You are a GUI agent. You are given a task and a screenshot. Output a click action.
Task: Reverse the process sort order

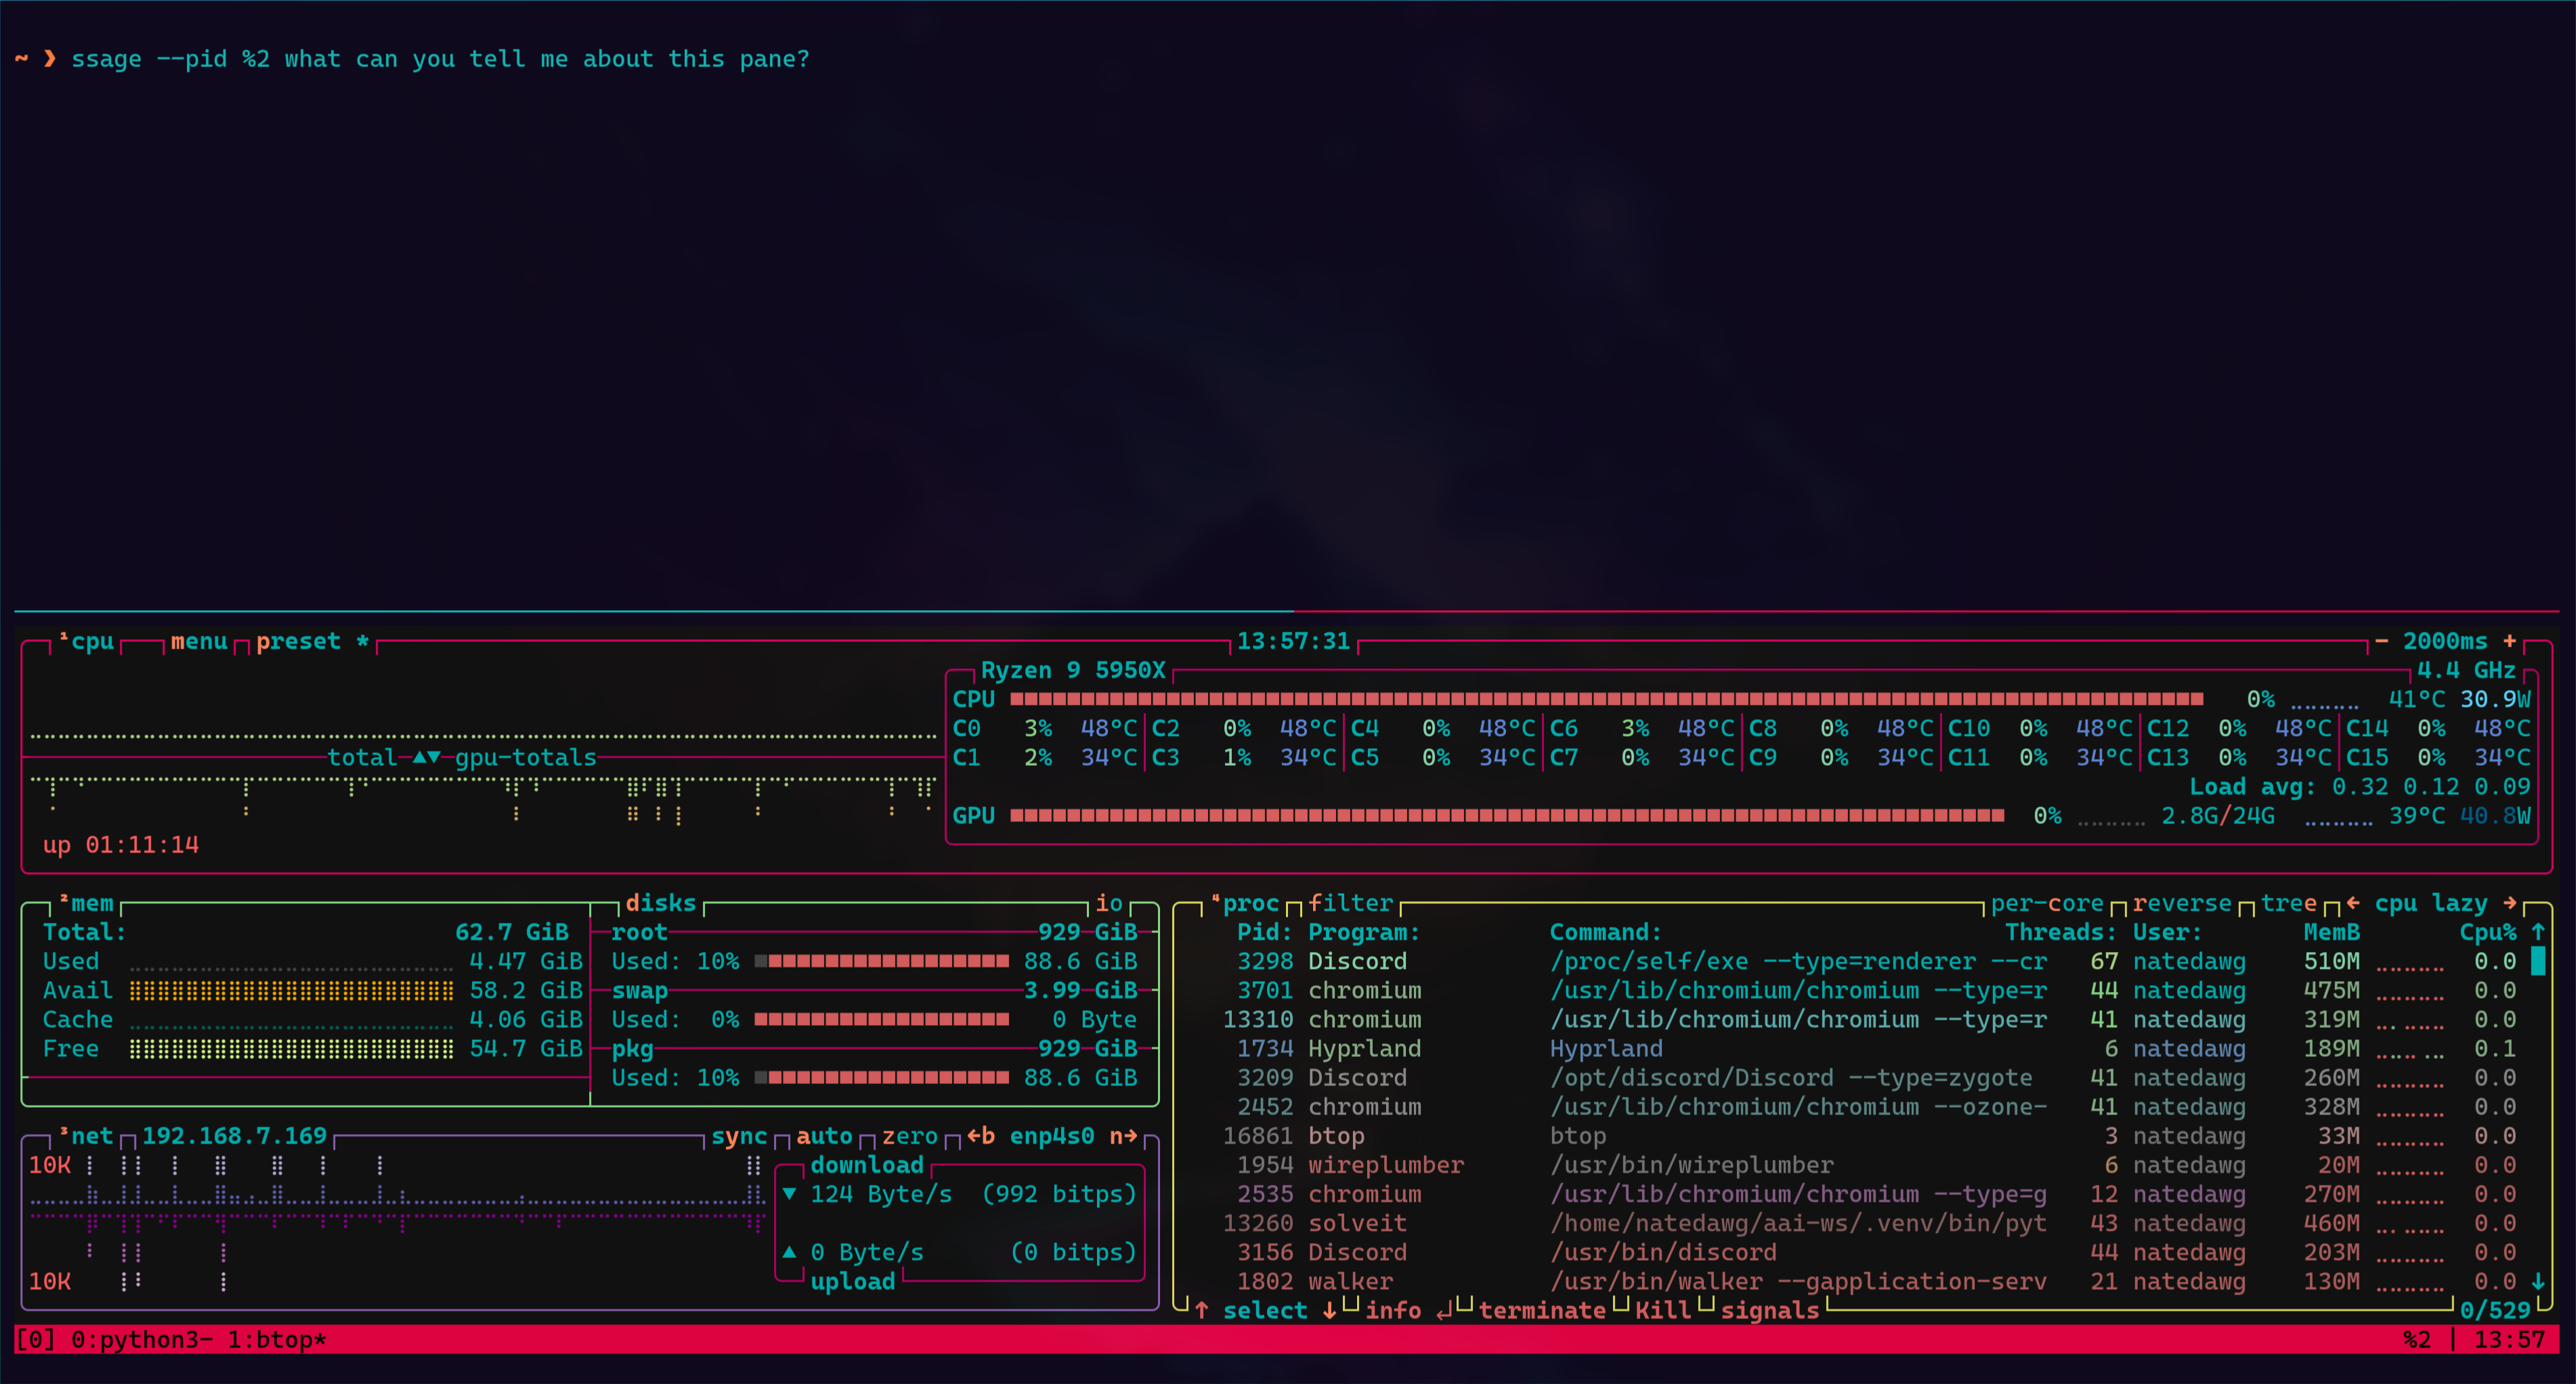(x=2182, y=903)
